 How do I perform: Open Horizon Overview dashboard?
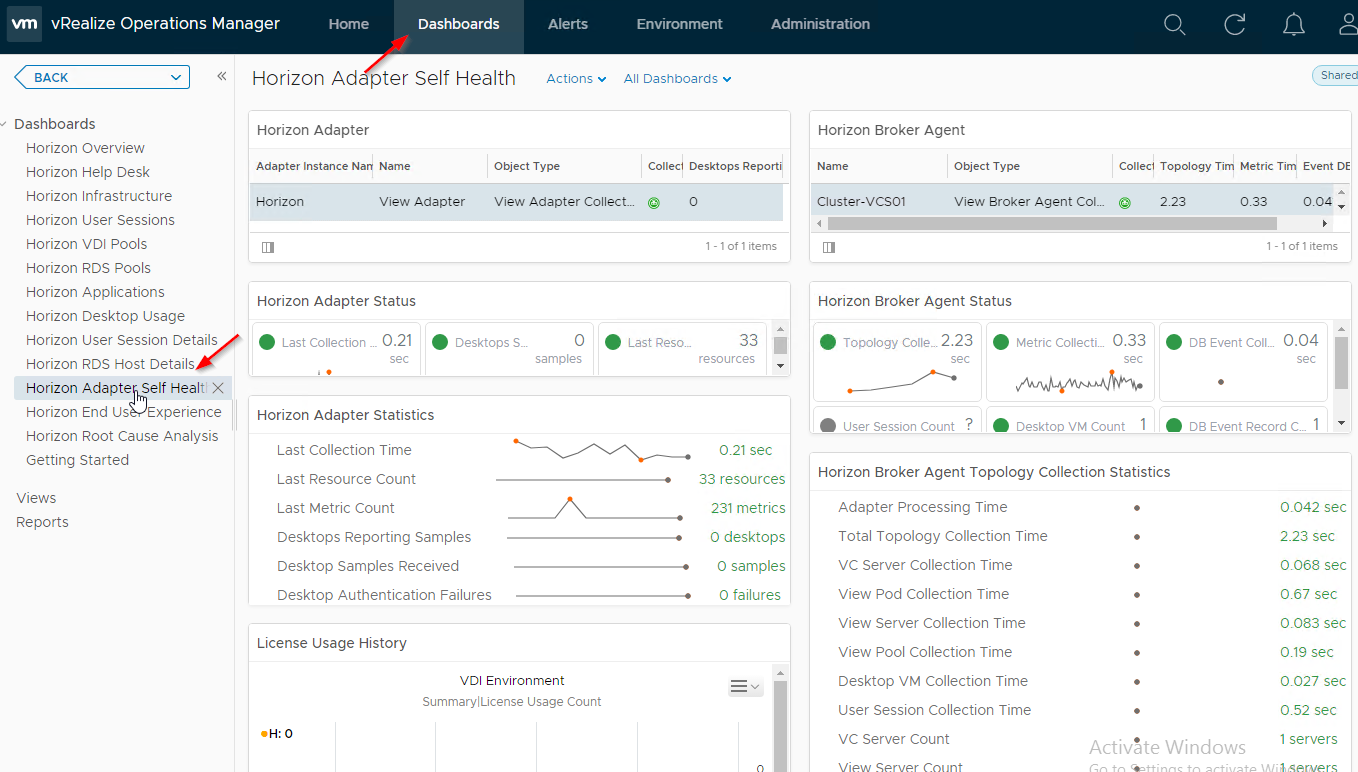[x=85, y=148]
